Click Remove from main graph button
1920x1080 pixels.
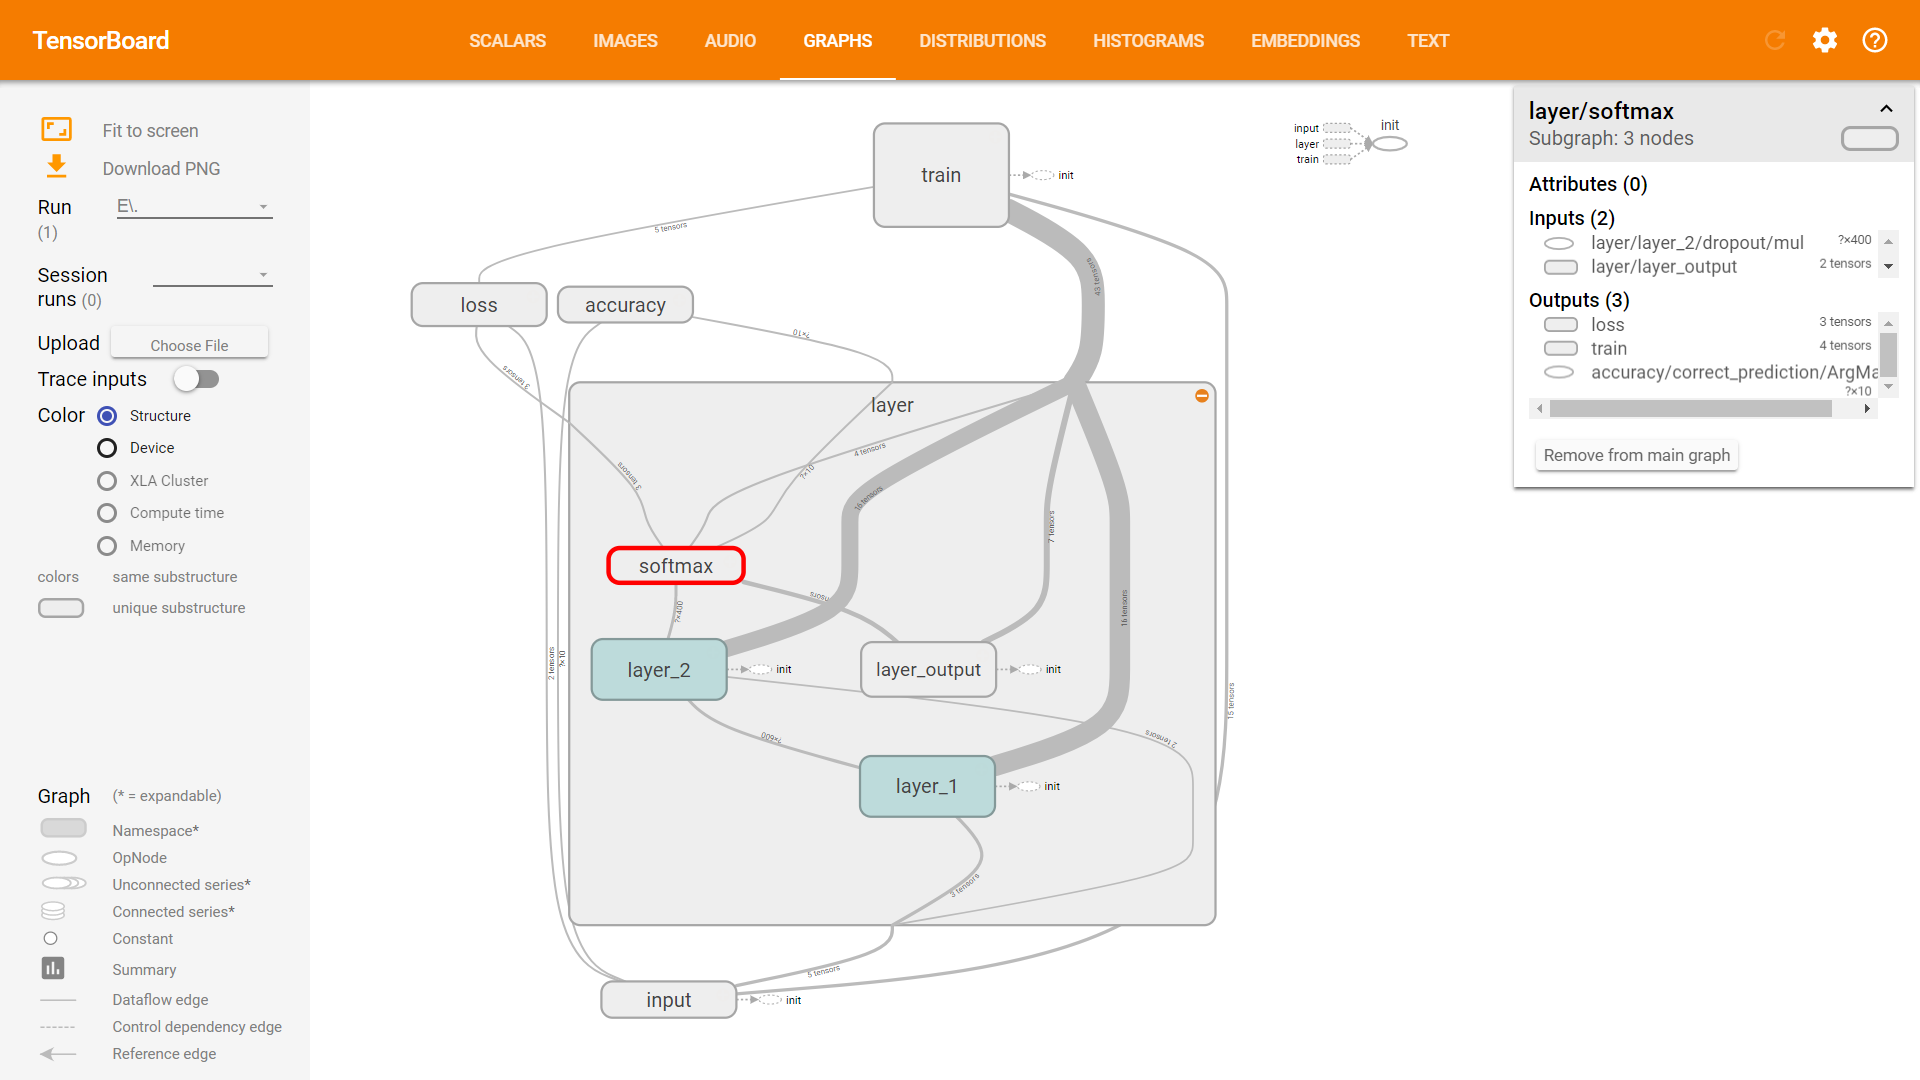tap(1636, 455)
